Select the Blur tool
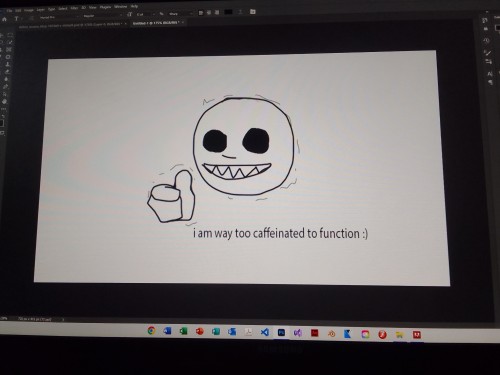 tap(6, 79)
